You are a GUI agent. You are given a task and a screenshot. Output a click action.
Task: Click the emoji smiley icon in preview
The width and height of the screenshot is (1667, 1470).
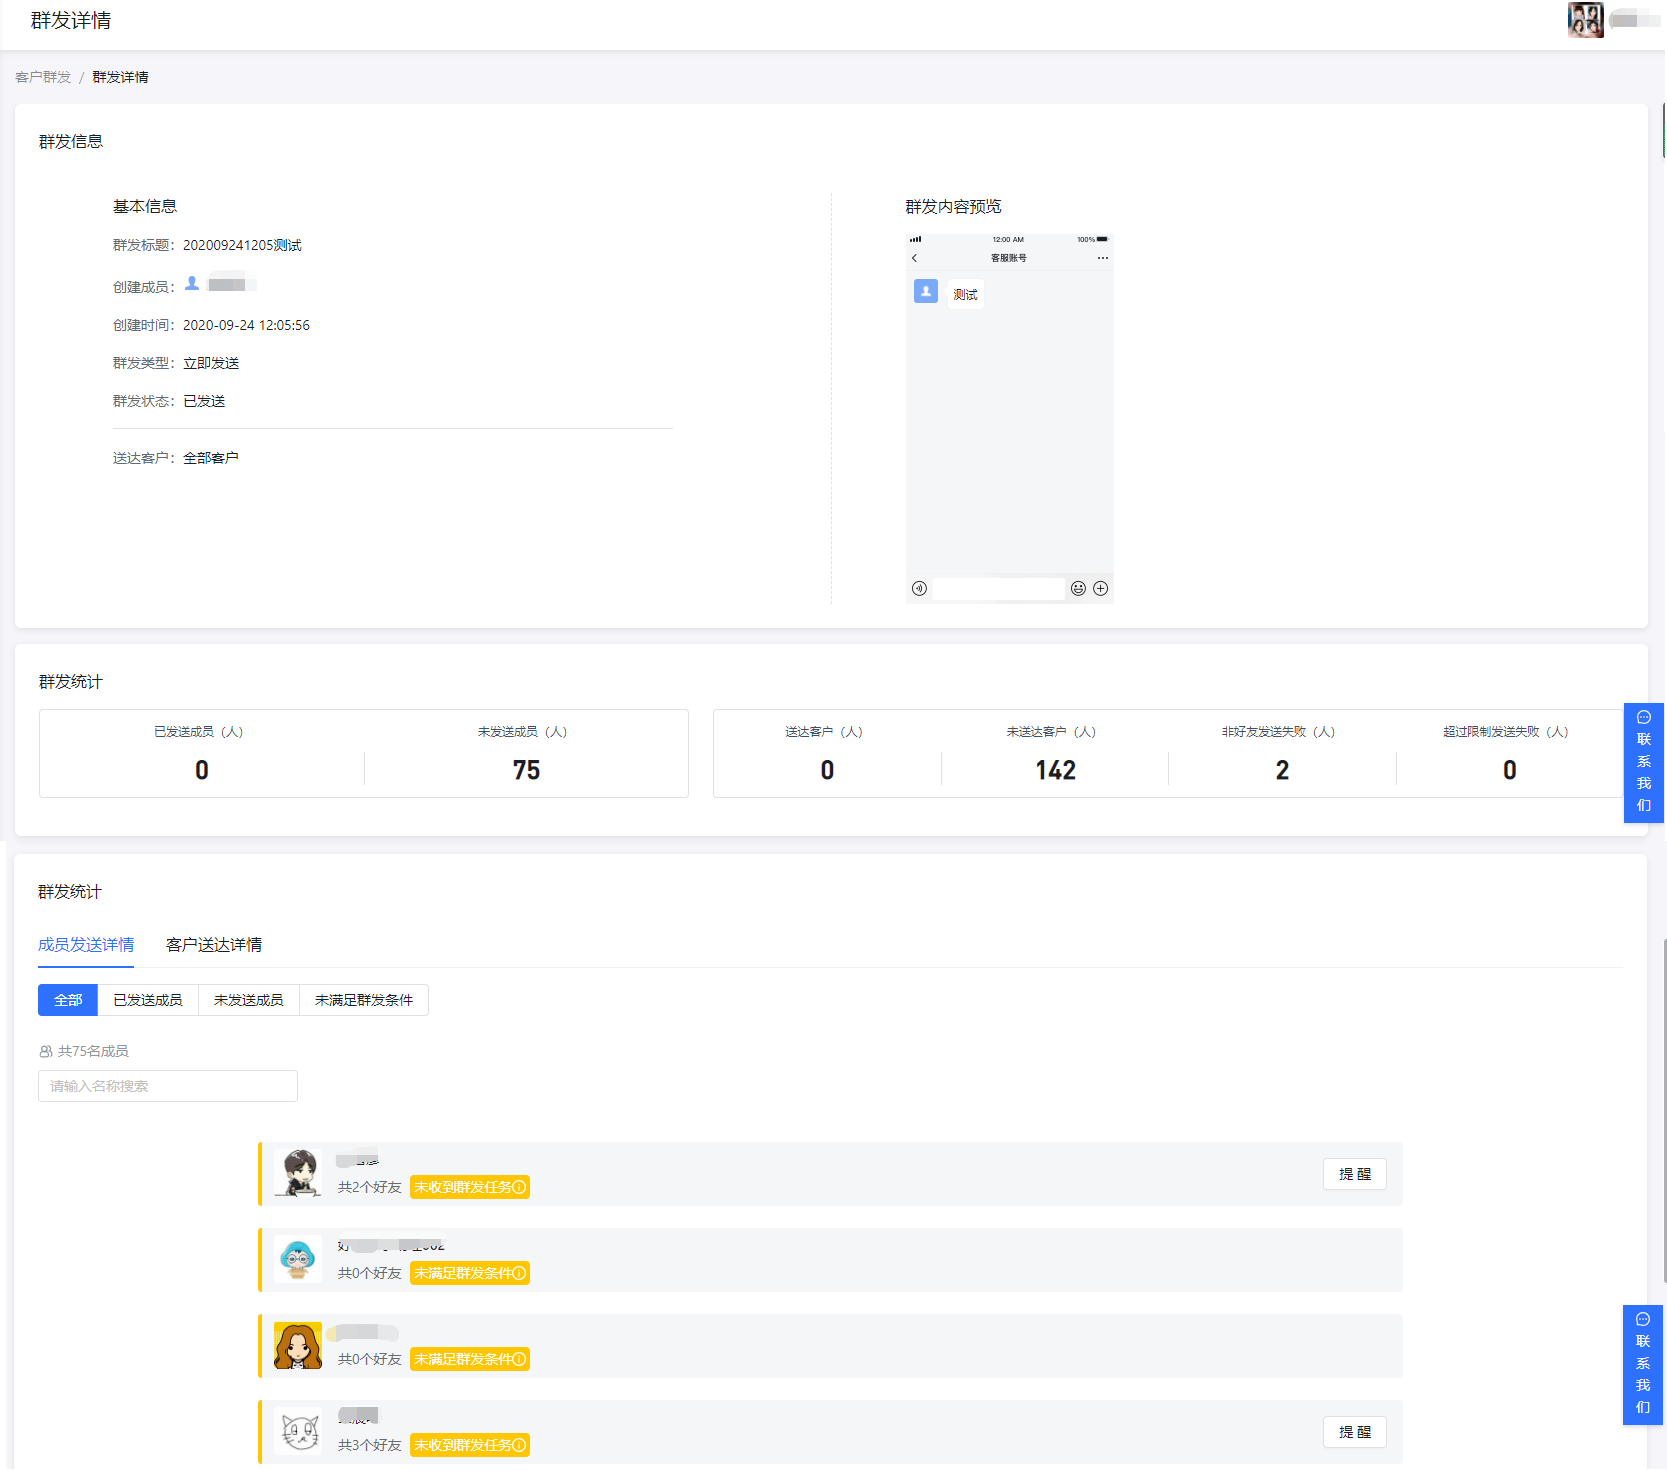(x=1078, y=589)
